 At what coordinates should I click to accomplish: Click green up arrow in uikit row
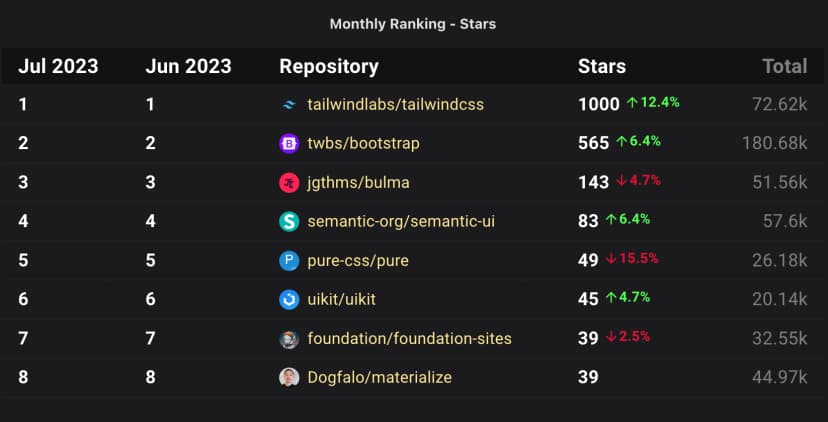pyautogui.click(x=611, y=297)
